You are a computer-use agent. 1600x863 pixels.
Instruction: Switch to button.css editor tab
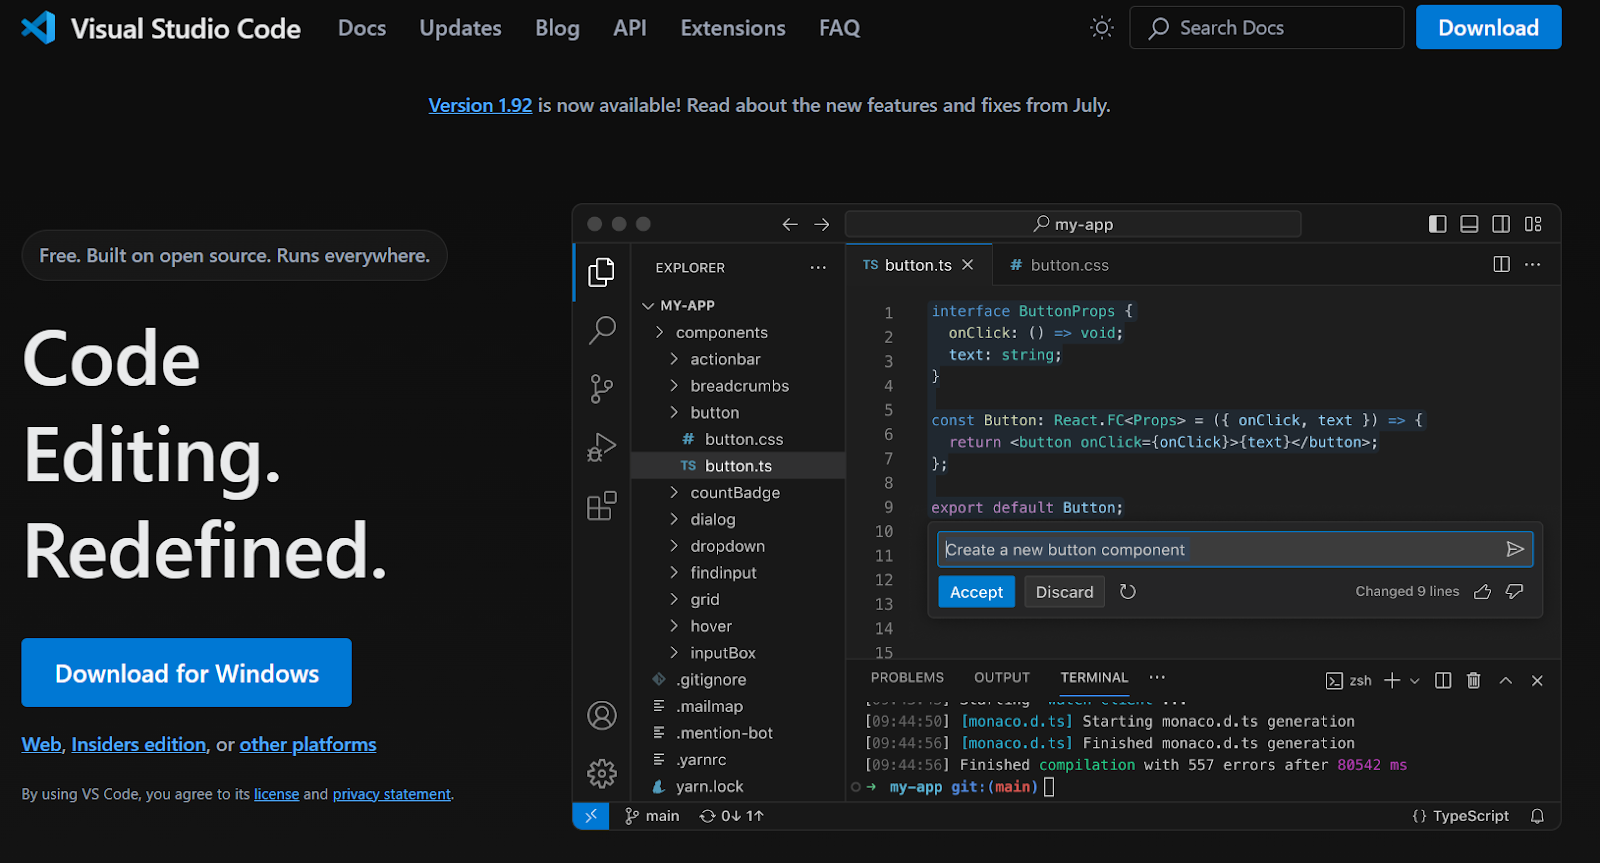(x=1059, y=265)
